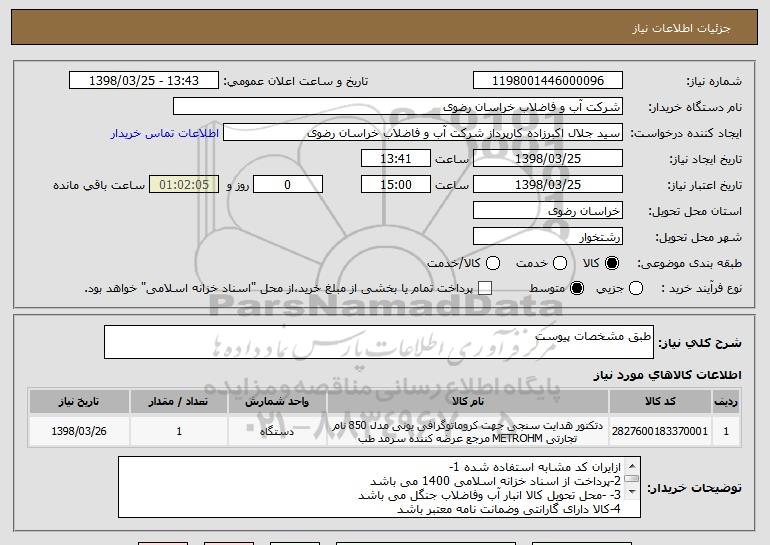Click scroll down arrow in buyer notes

(632, 491)
